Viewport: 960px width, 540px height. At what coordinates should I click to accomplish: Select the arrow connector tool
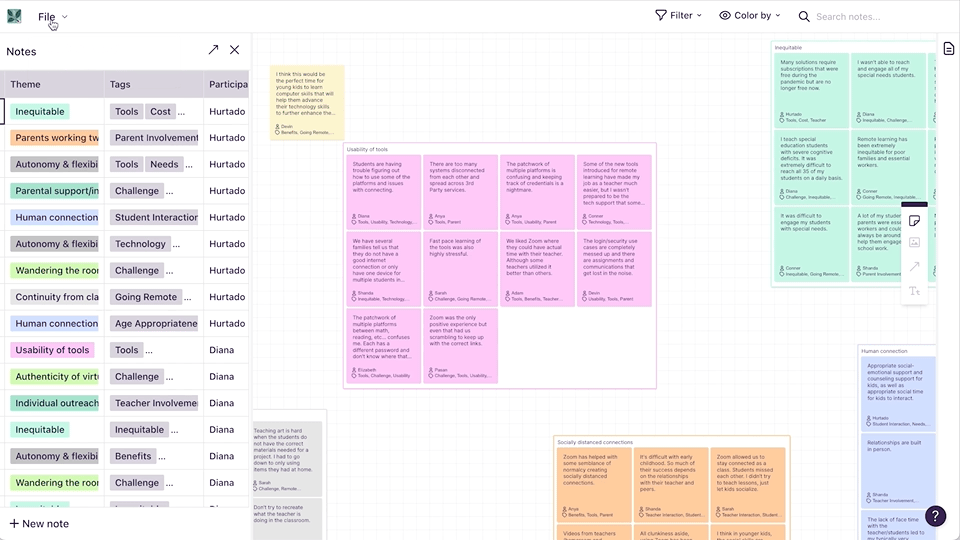(x=914, y=266)
